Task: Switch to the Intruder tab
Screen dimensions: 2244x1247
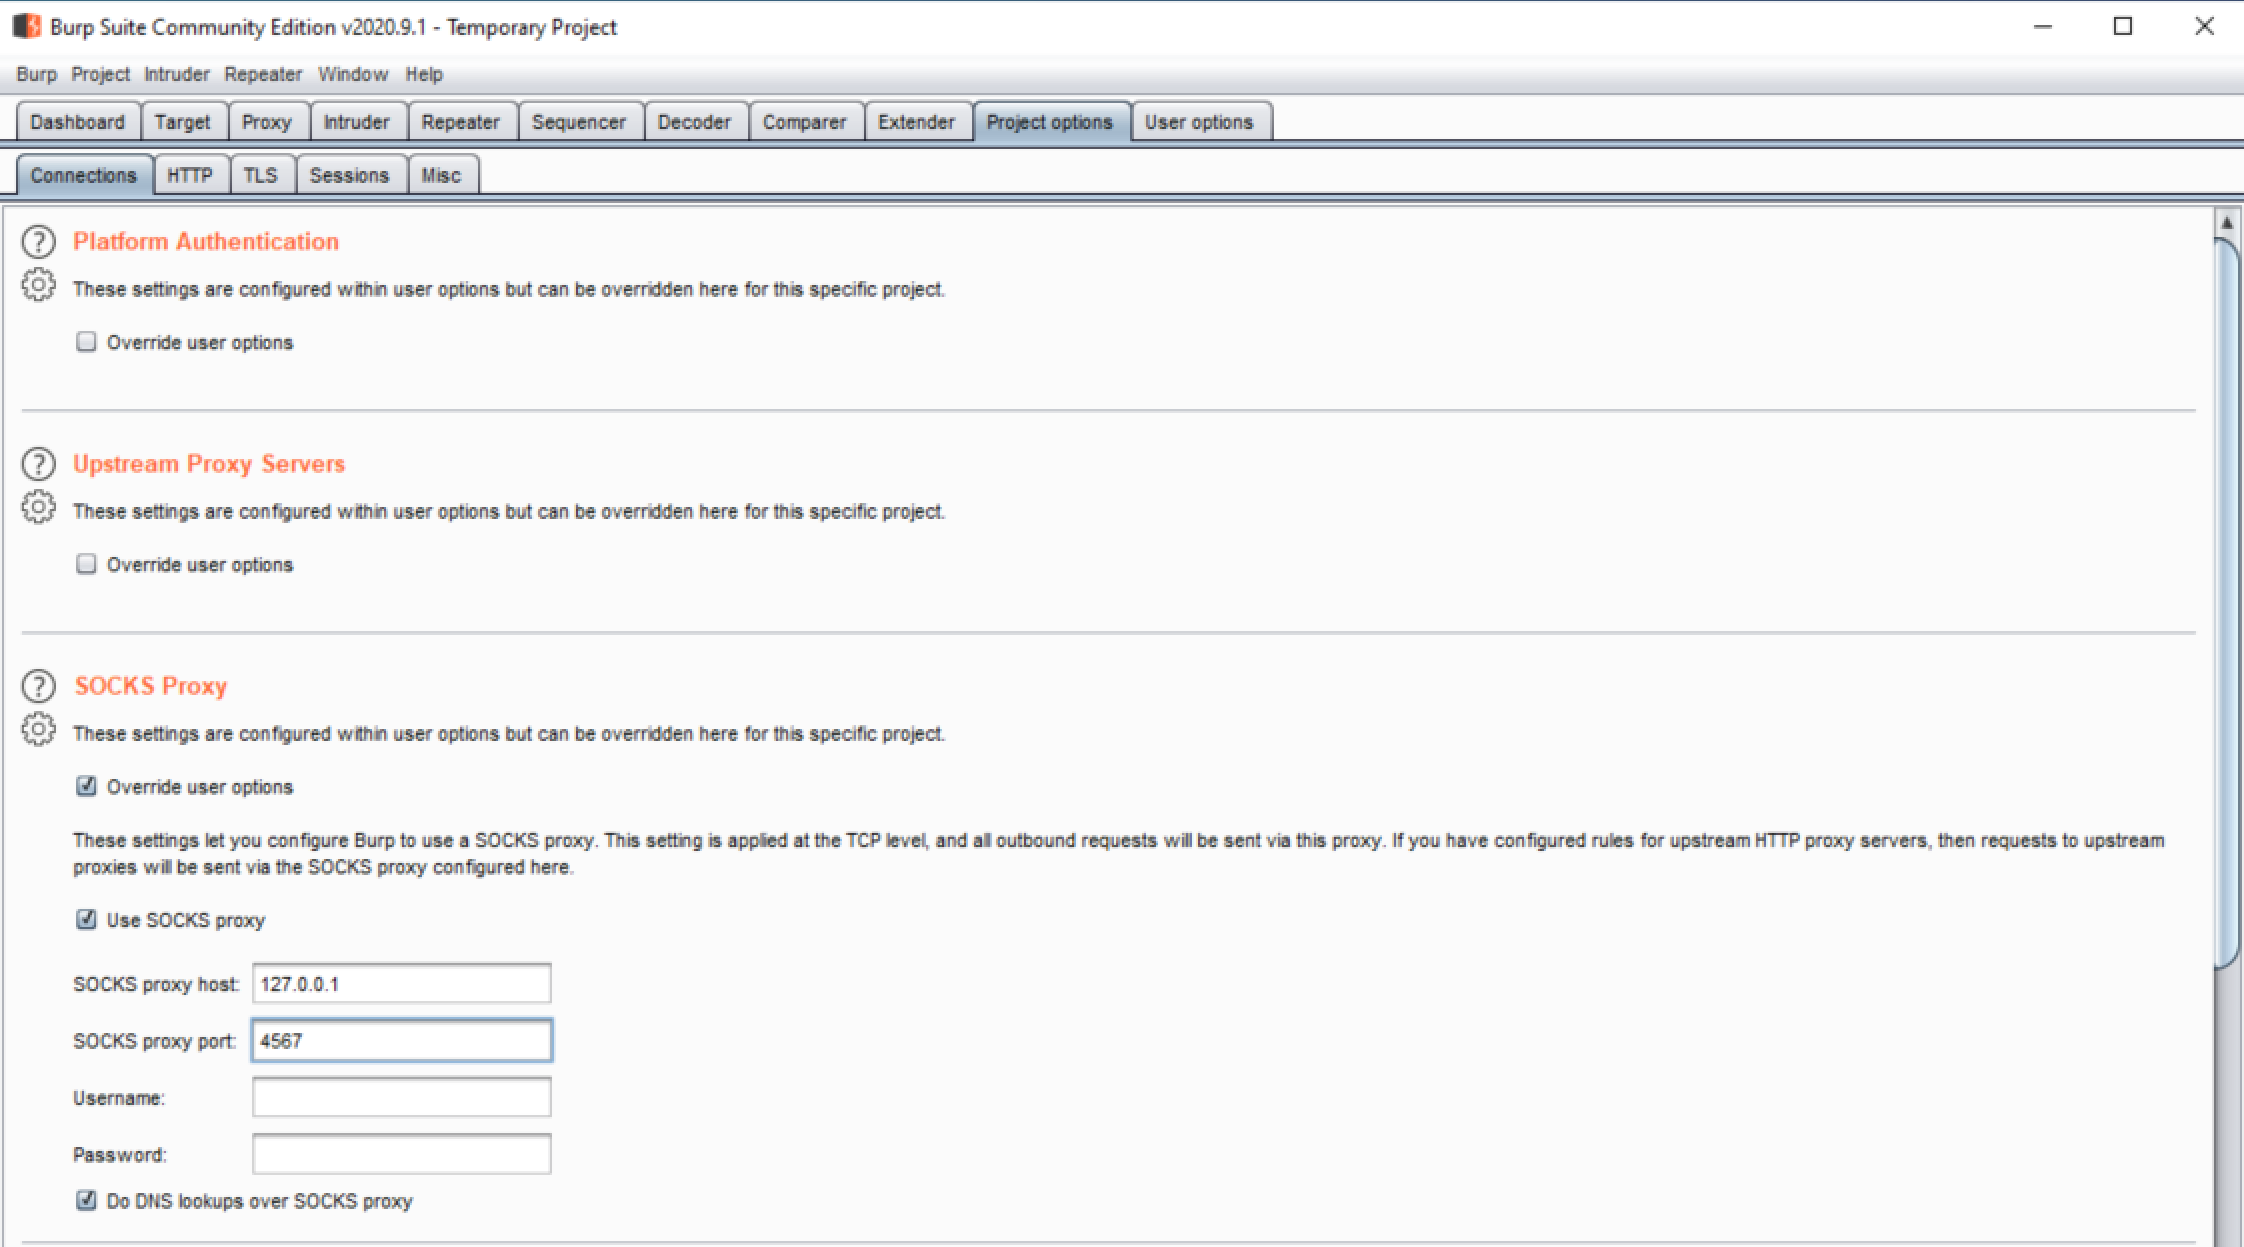Action: coord(357,122)
